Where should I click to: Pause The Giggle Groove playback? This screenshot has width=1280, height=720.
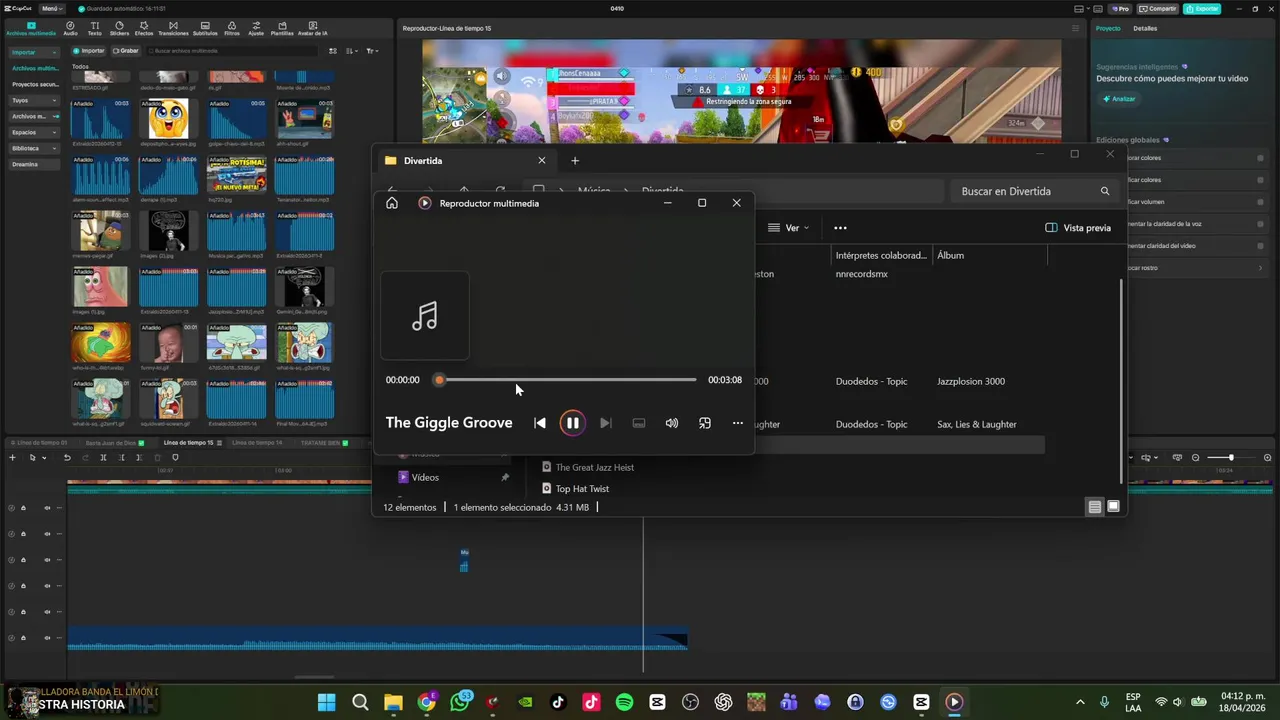572,423
